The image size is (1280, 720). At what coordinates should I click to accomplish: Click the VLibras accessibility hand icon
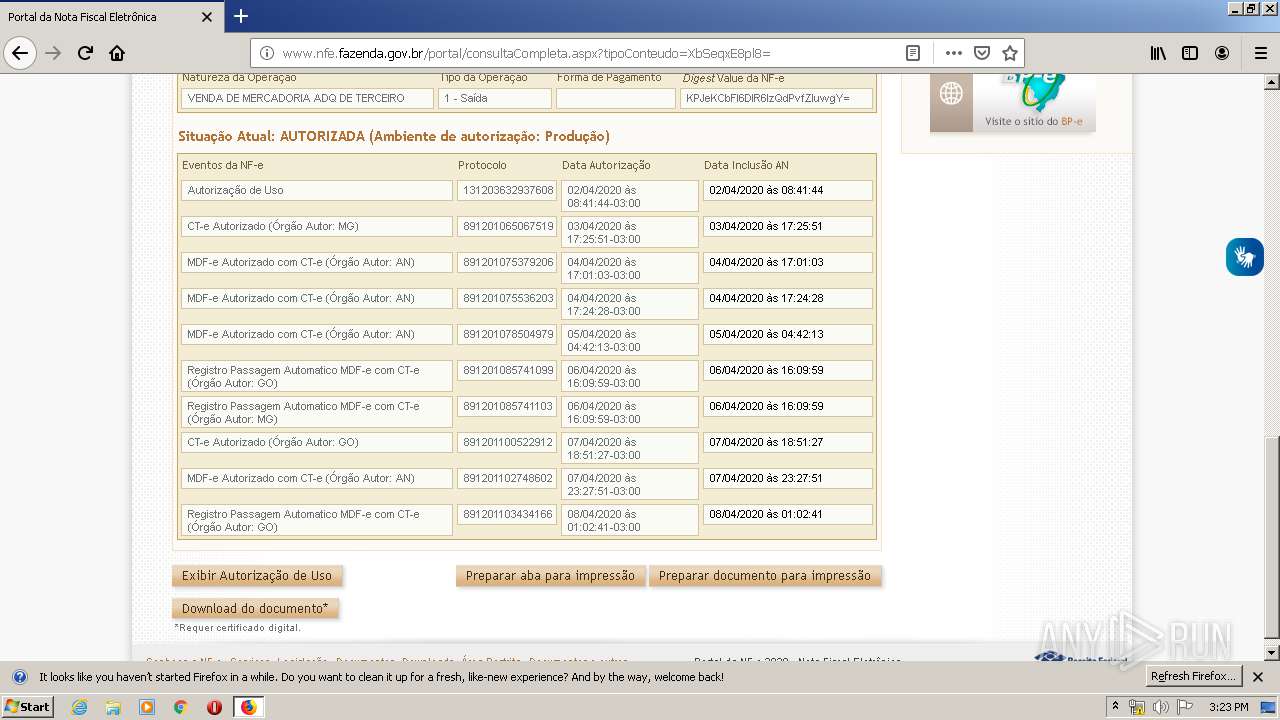(x=1245, y=257)
